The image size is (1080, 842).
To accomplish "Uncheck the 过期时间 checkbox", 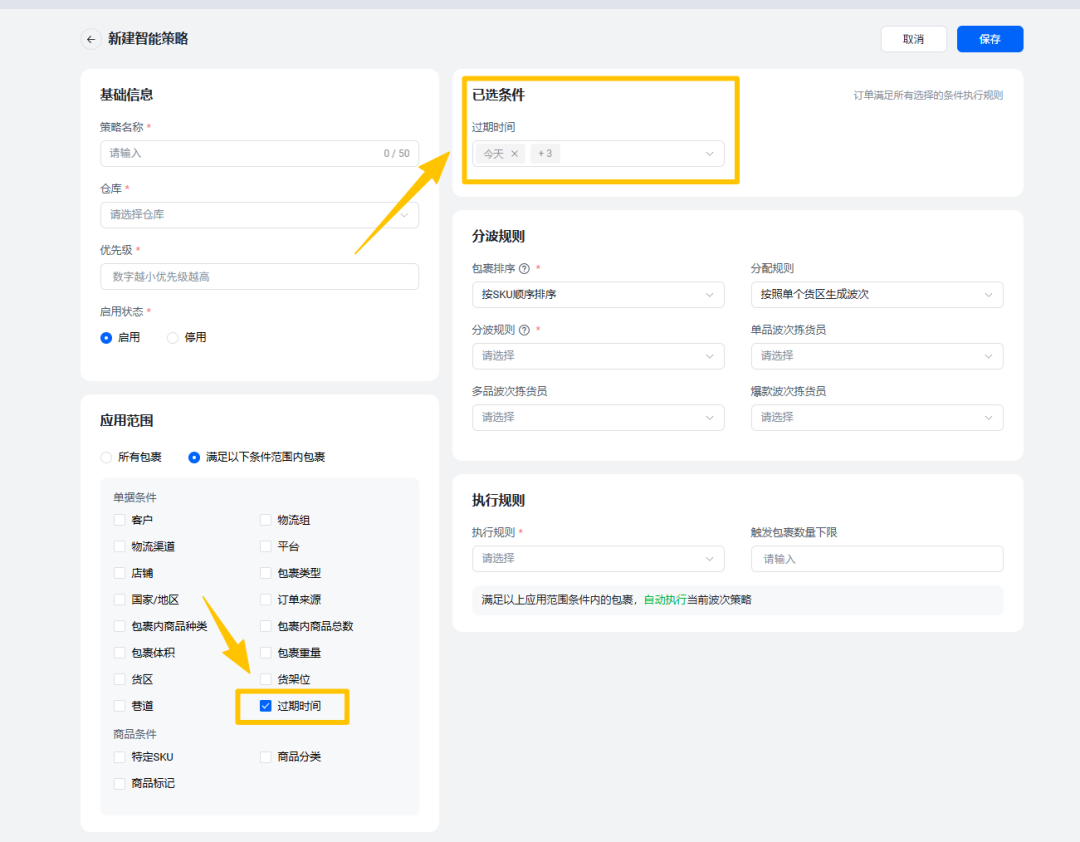I will (266, 706).
